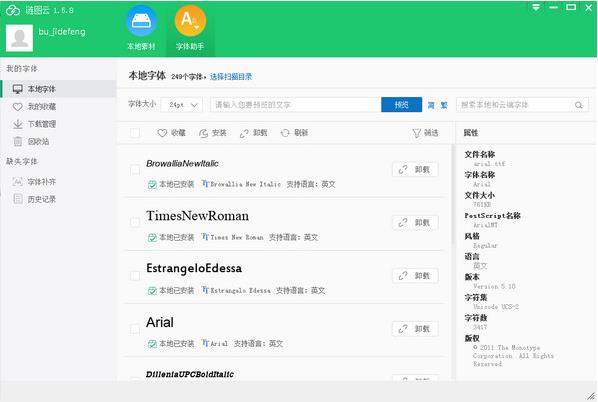Open the title bar dropdown menu arrow
598x402 pixels.
coord(536,7)
